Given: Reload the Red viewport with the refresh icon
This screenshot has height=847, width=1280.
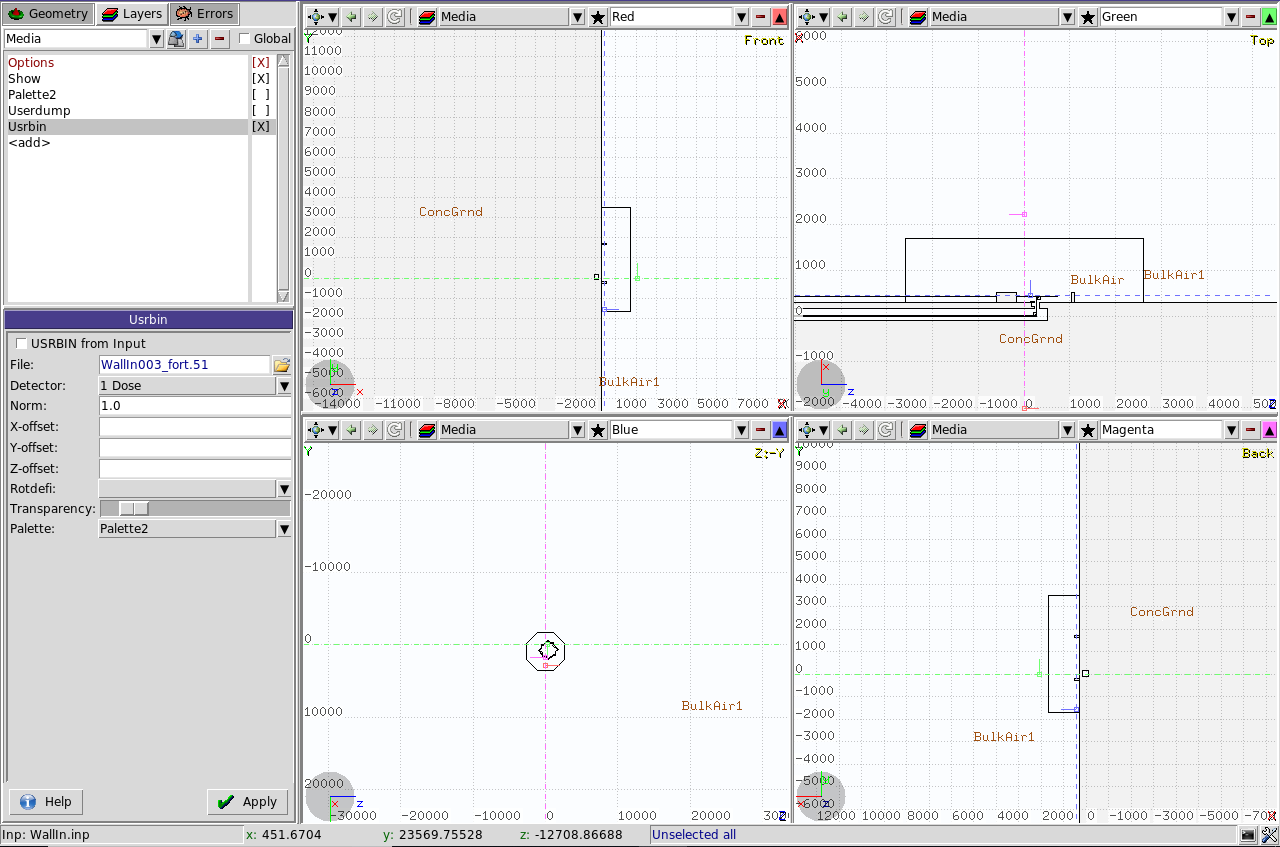Looking at the screenshot, I should pyautogui.click(x=395, y=17).
